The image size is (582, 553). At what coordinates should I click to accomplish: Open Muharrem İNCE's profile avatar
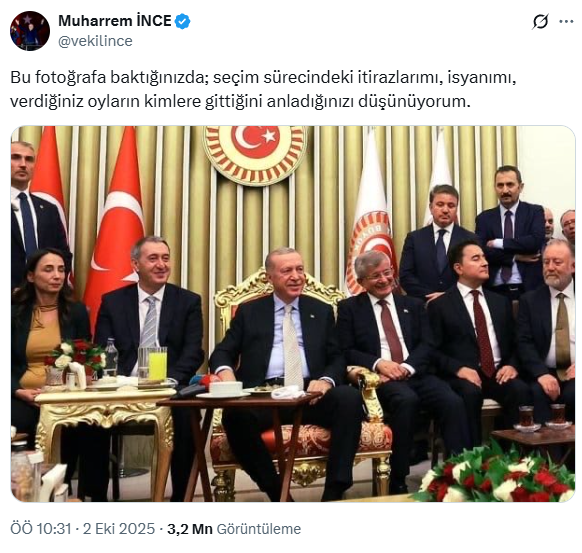[30, 31]
